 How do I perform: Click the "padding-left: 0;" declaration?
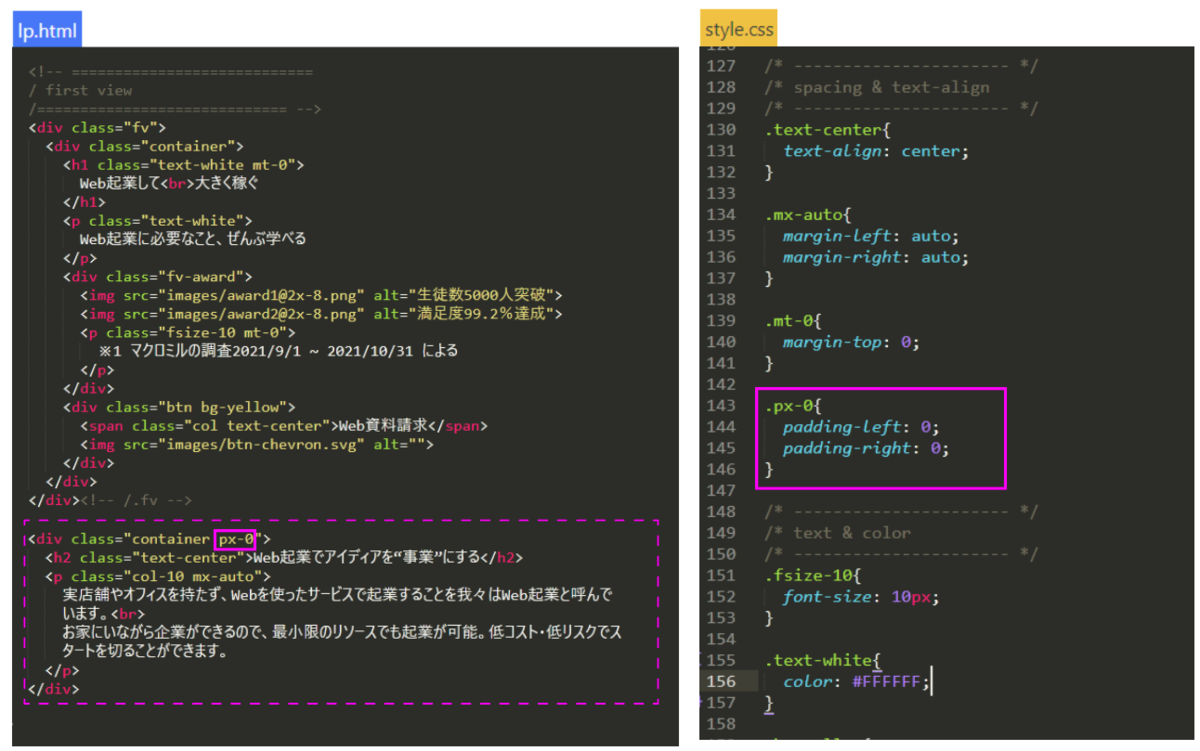click(x=861, y=427)
